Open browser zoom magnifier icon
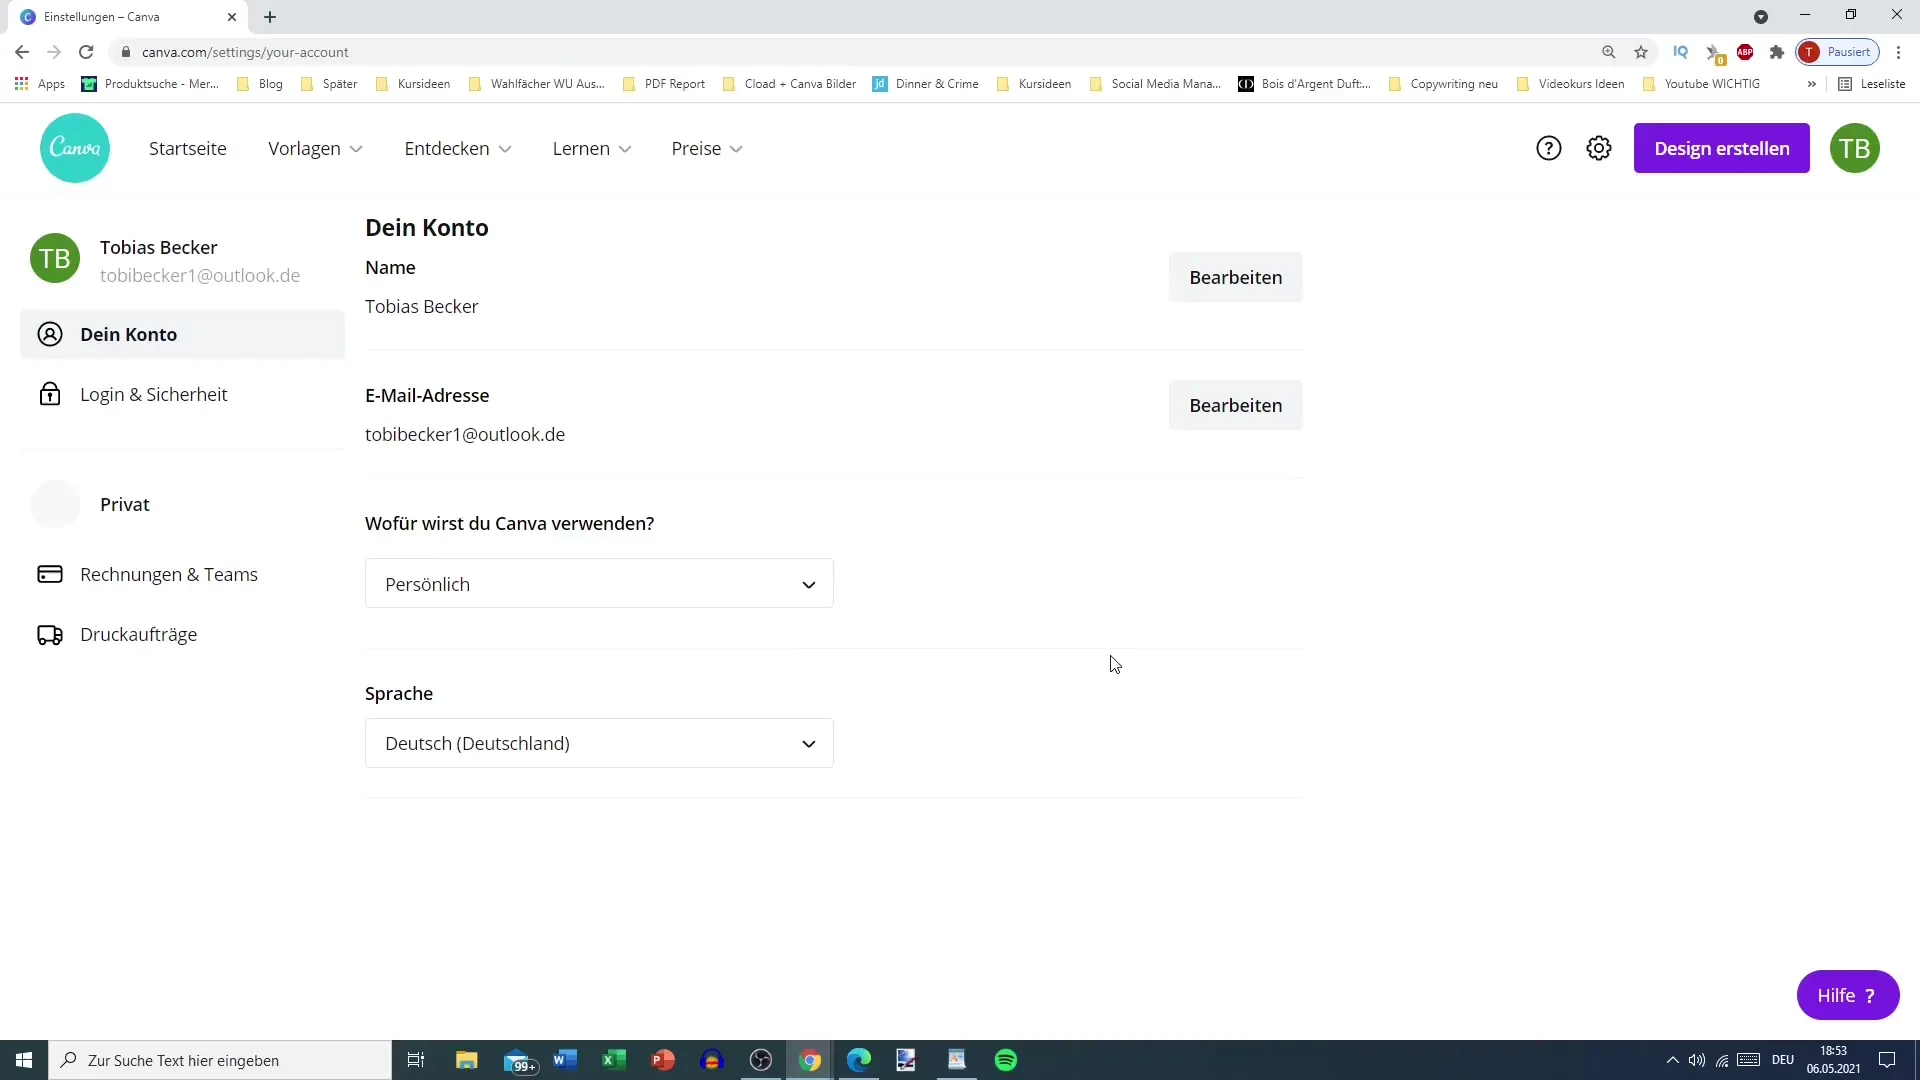Screen dimensions: 1920x1080 [1609, 52]
